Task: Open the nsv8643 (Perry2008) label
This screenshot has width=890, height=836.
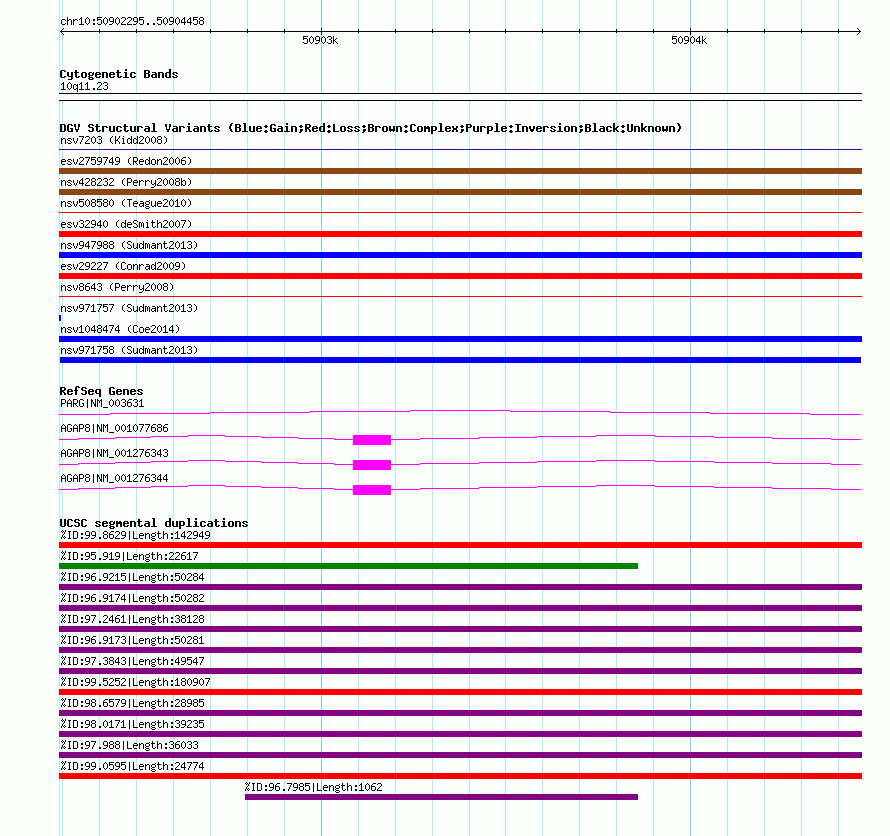Action: tap(117, 287)
